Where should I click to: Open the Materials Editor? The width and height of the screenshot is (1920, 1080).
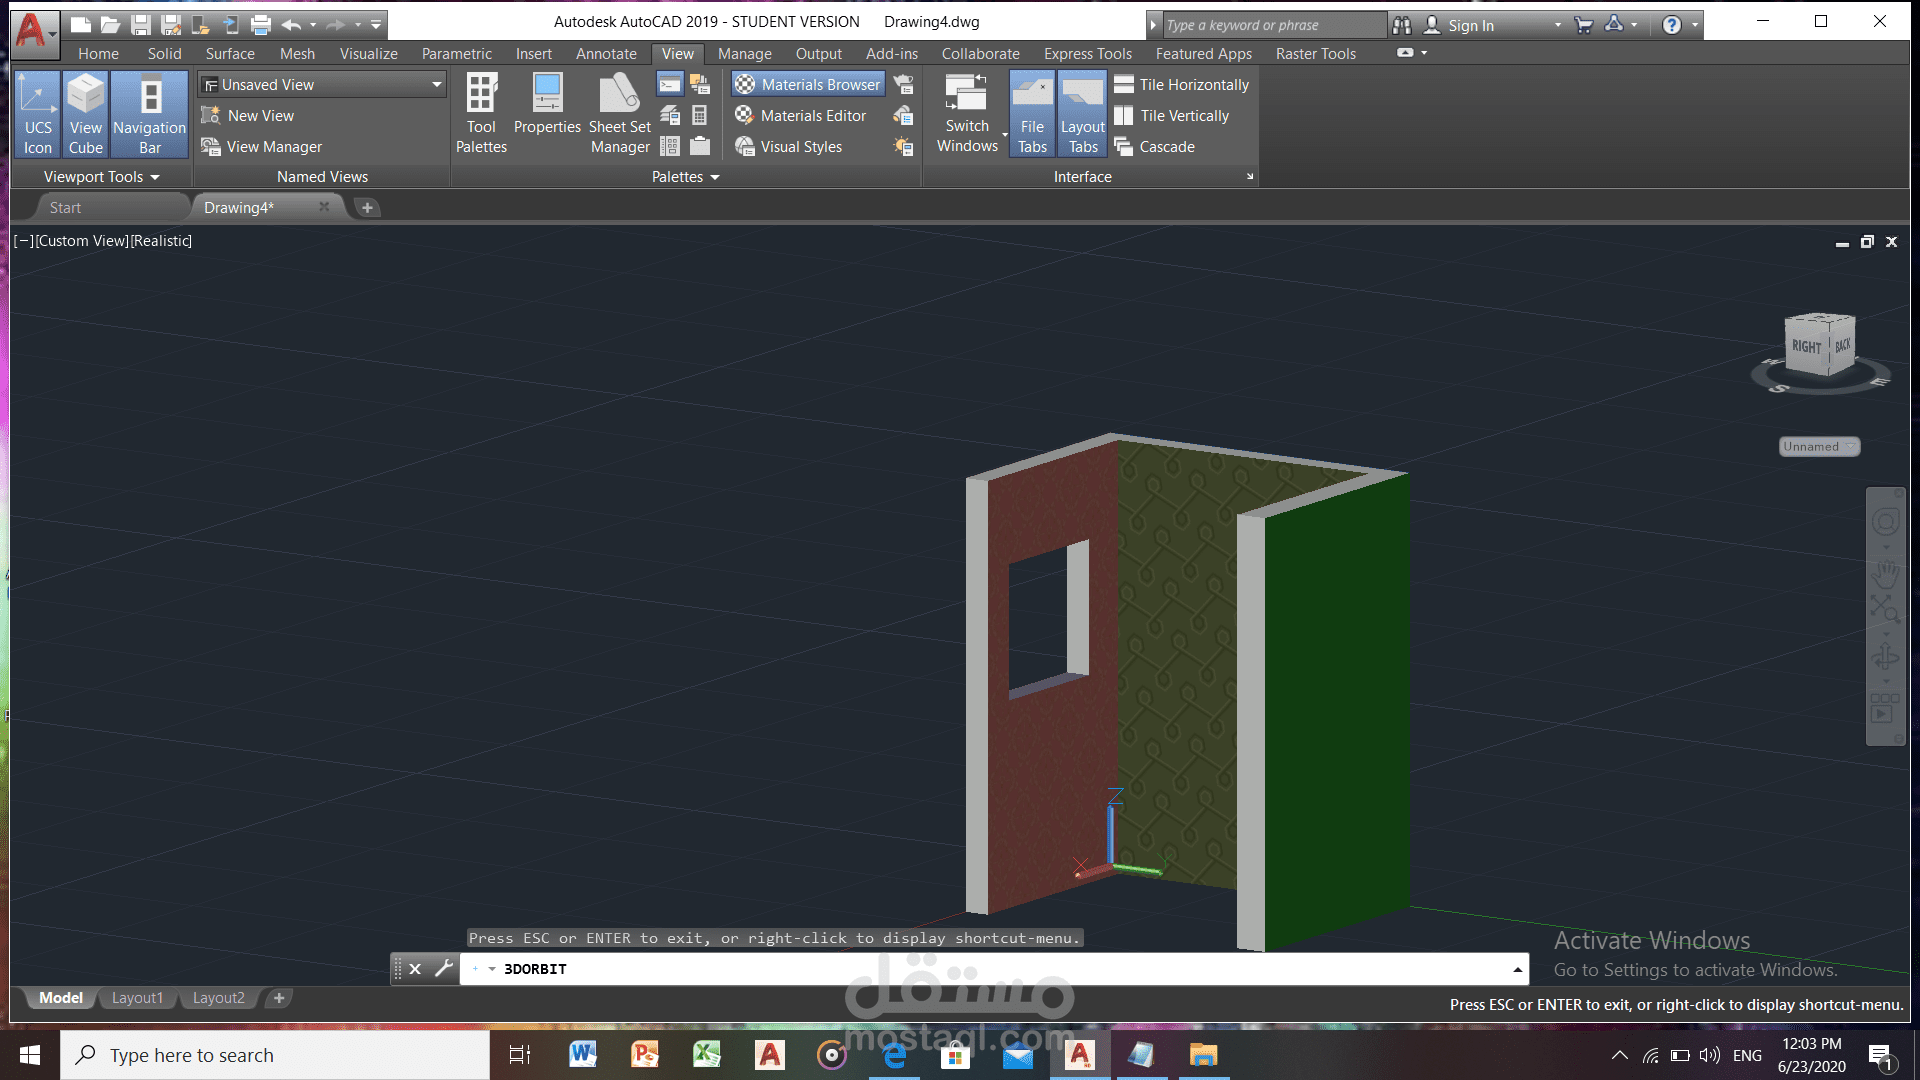tap(801, 116)
